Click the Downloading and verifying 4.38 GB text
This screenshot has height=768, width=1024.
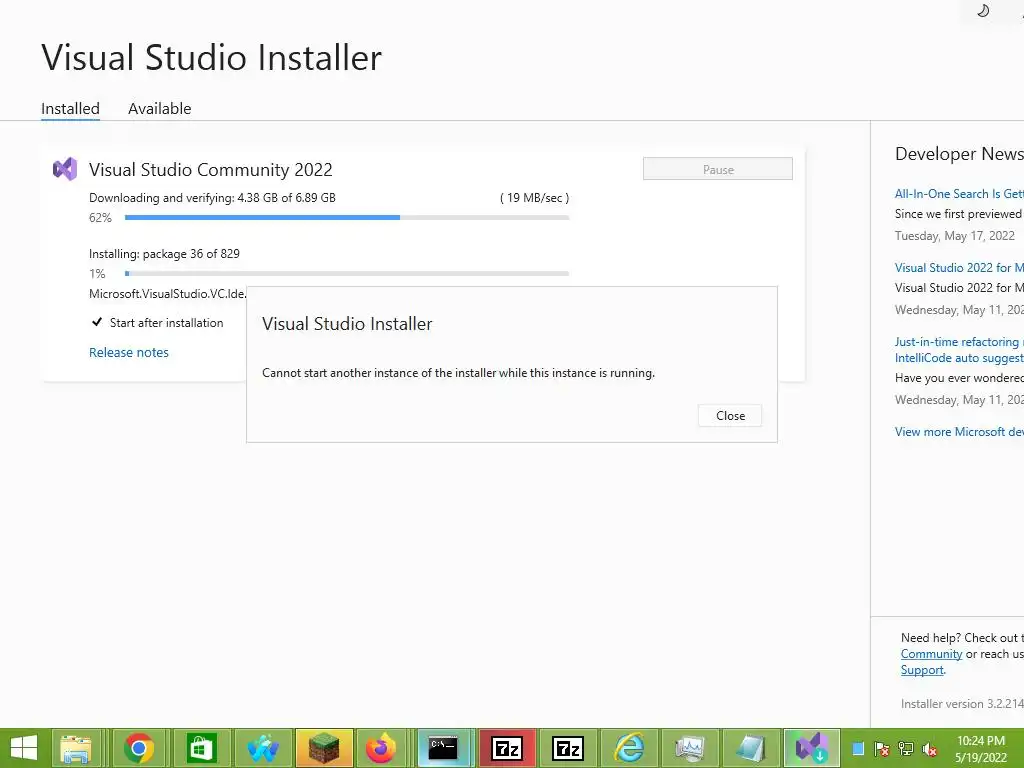point(212,197)
